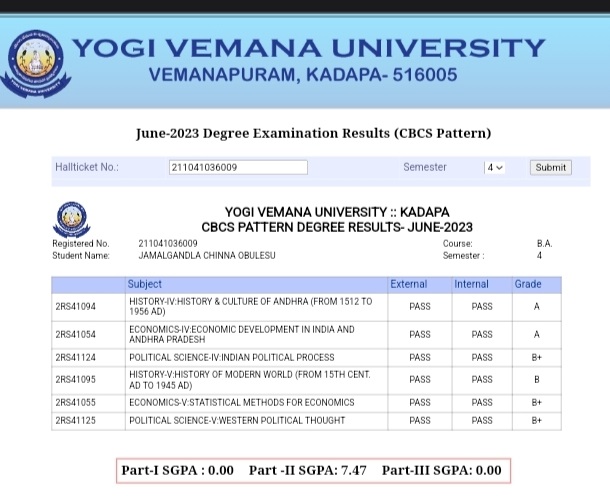Viewport: 610px width, 496px height.
Task: Select subject code 2RS41055
Action: coord(75,403)
